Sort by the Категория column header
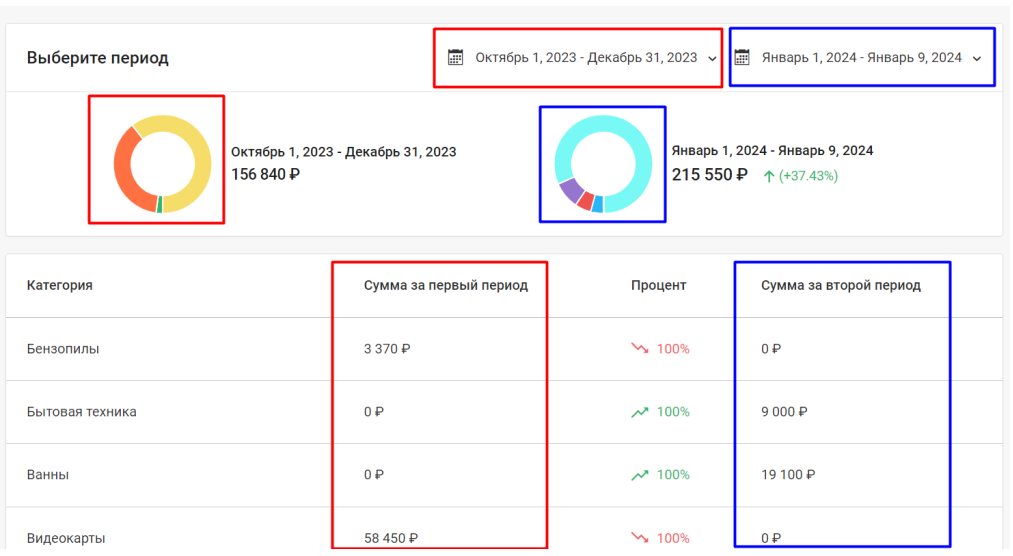This screenshot has width=1013, height=556. click(59, 285)
